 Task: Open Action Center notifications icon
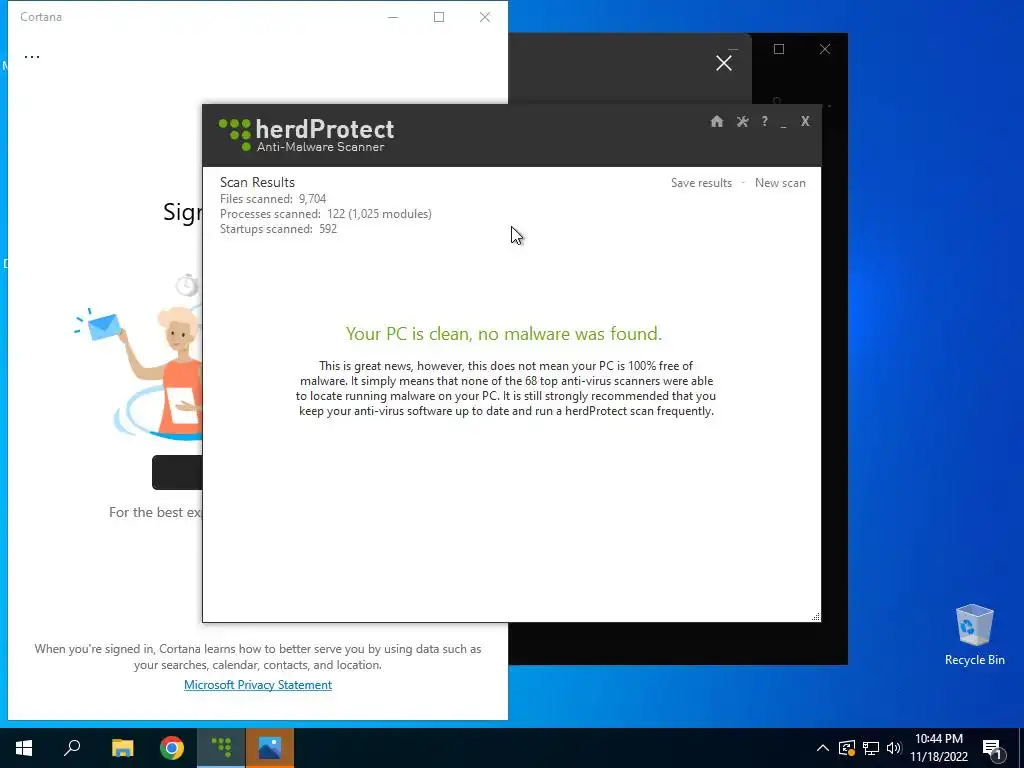pyautogui.click(x=993, y=749)
